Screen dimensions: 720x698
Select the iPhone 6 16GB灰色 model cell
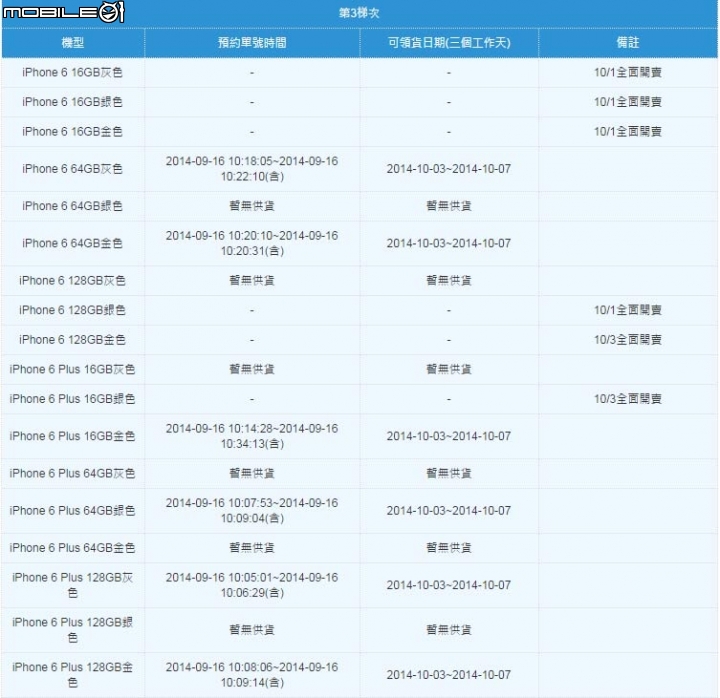[x=73, y=73]
